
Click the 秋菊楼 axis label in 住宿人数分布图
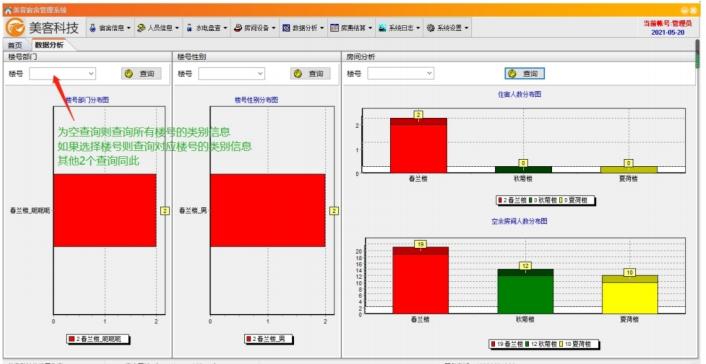(x=524, y=179)
